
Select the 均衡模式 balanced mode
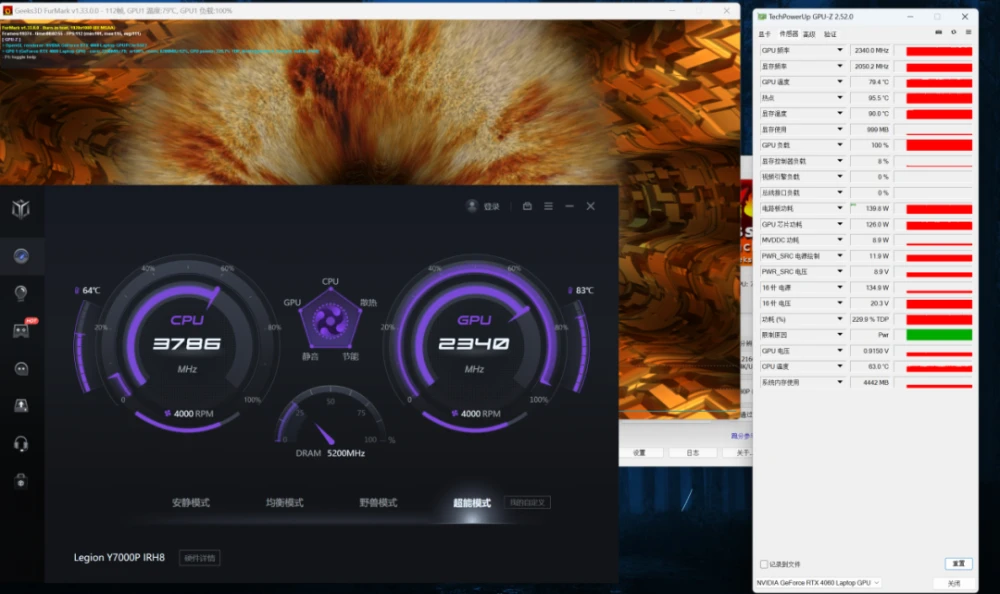tap(284, 503)
